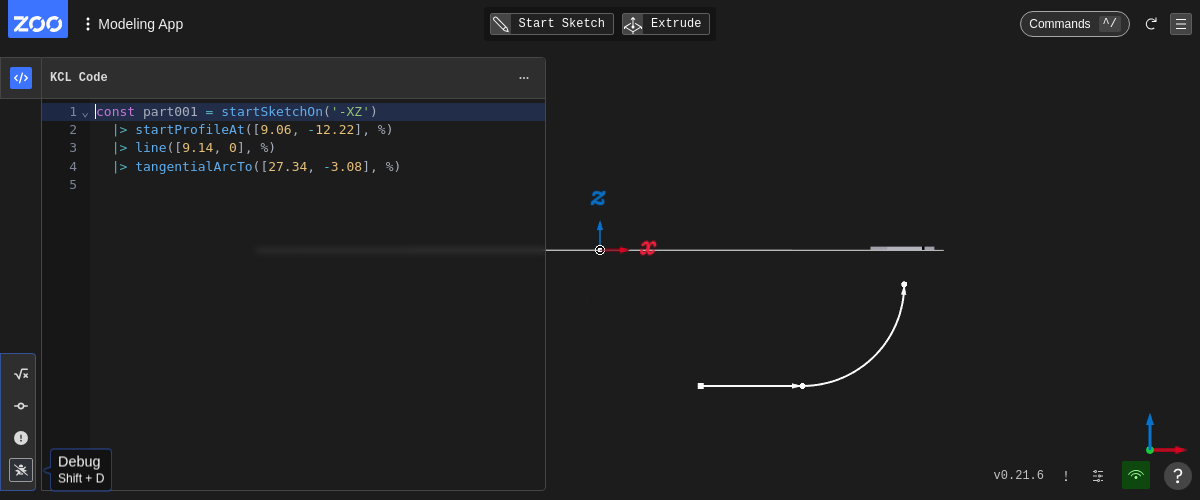Open the KCL Errors pane icon
Viewport: 1200px width, 500px height.
(21, 438)
